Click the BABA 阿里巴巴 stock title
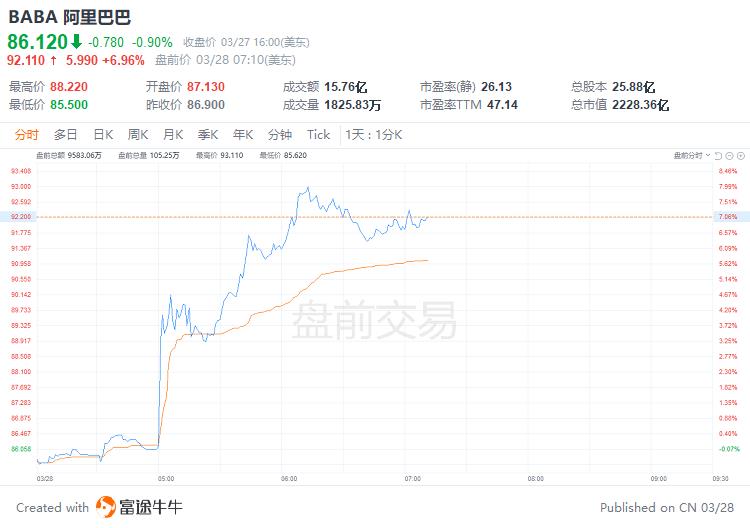The width and height of the screenshot is (750, 528). click(x=69, y=17)
